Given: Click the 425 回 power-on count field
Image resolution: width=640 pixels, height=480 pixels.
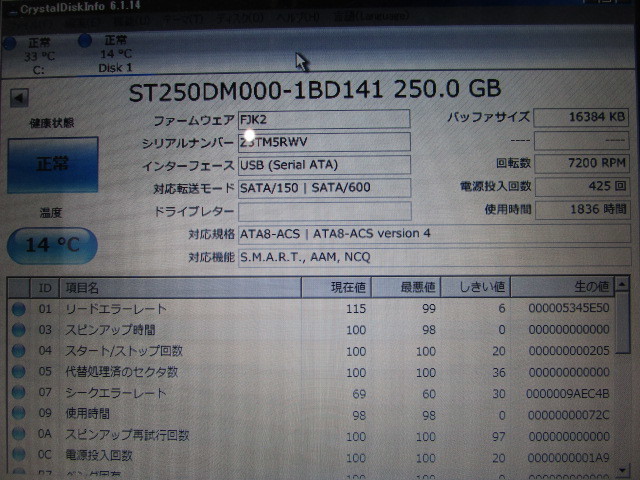Looking at the screenshot, I should click(582, 187).
